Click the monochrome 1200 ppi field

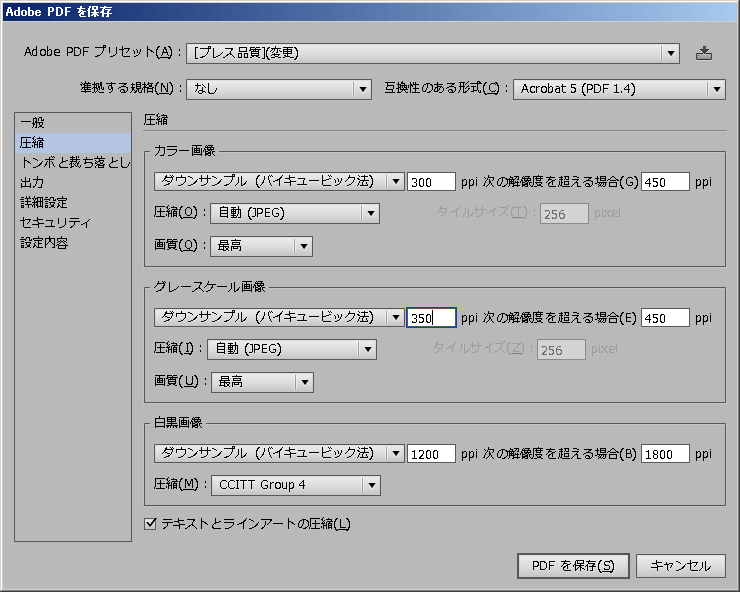(431, 454)
